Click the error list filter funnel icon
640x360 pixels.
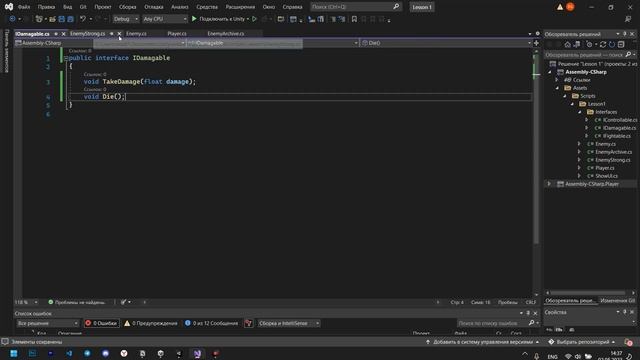click(x=248, y=323)
